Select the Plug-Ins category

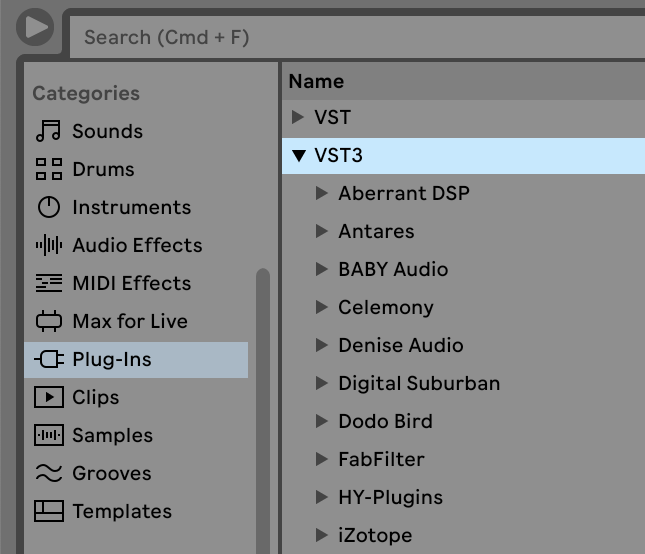(x=111, y=359)
